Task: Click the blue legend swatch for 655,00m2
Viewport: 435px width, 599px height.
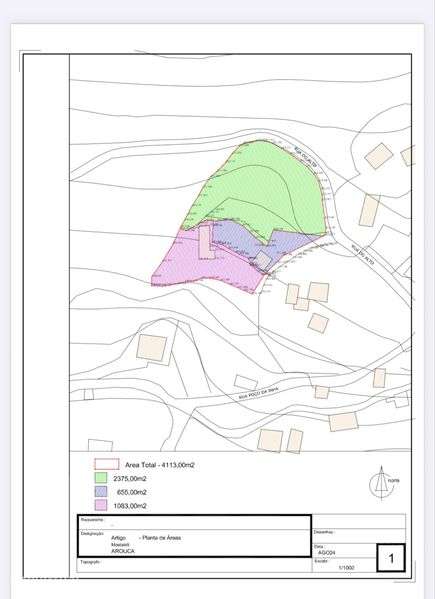Action: [101, 492]
